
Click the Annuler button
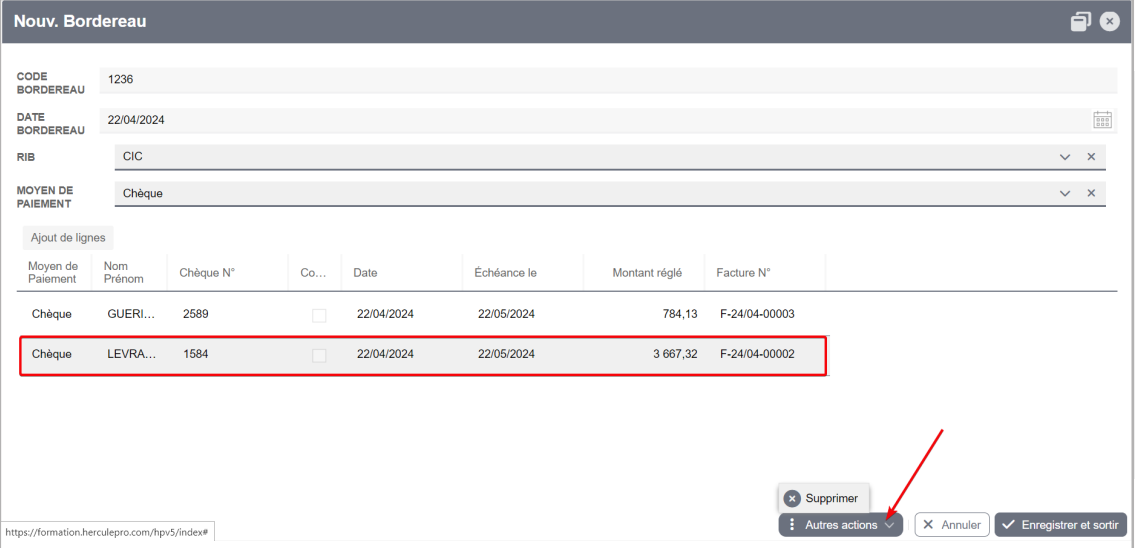coord(952,525)
